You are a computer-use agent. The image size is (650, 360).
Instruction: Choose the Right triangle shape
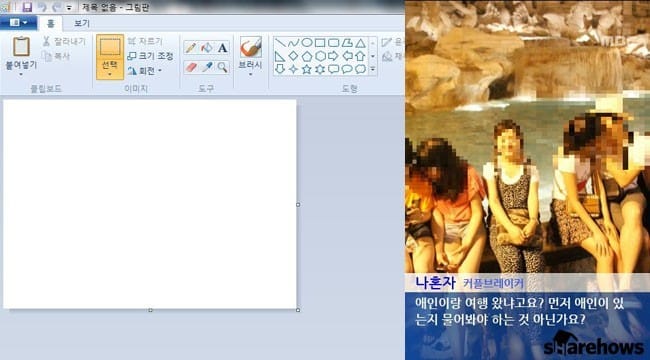(x=280, y=56)
